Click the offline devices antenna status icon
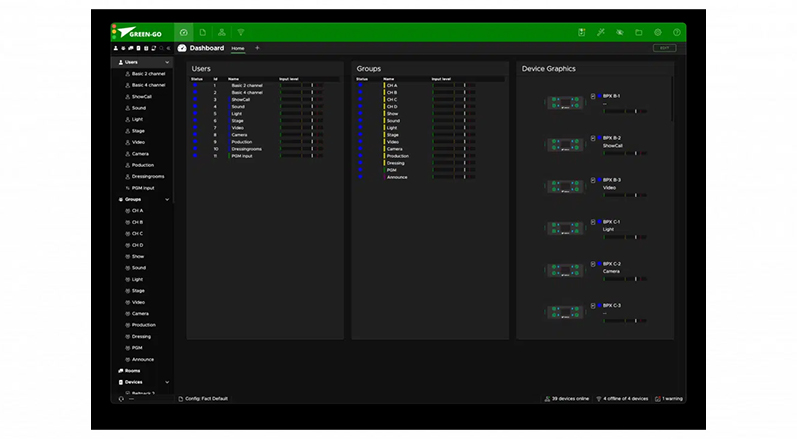The width and height of the screenshot is (797, 439). coord(599,399)
